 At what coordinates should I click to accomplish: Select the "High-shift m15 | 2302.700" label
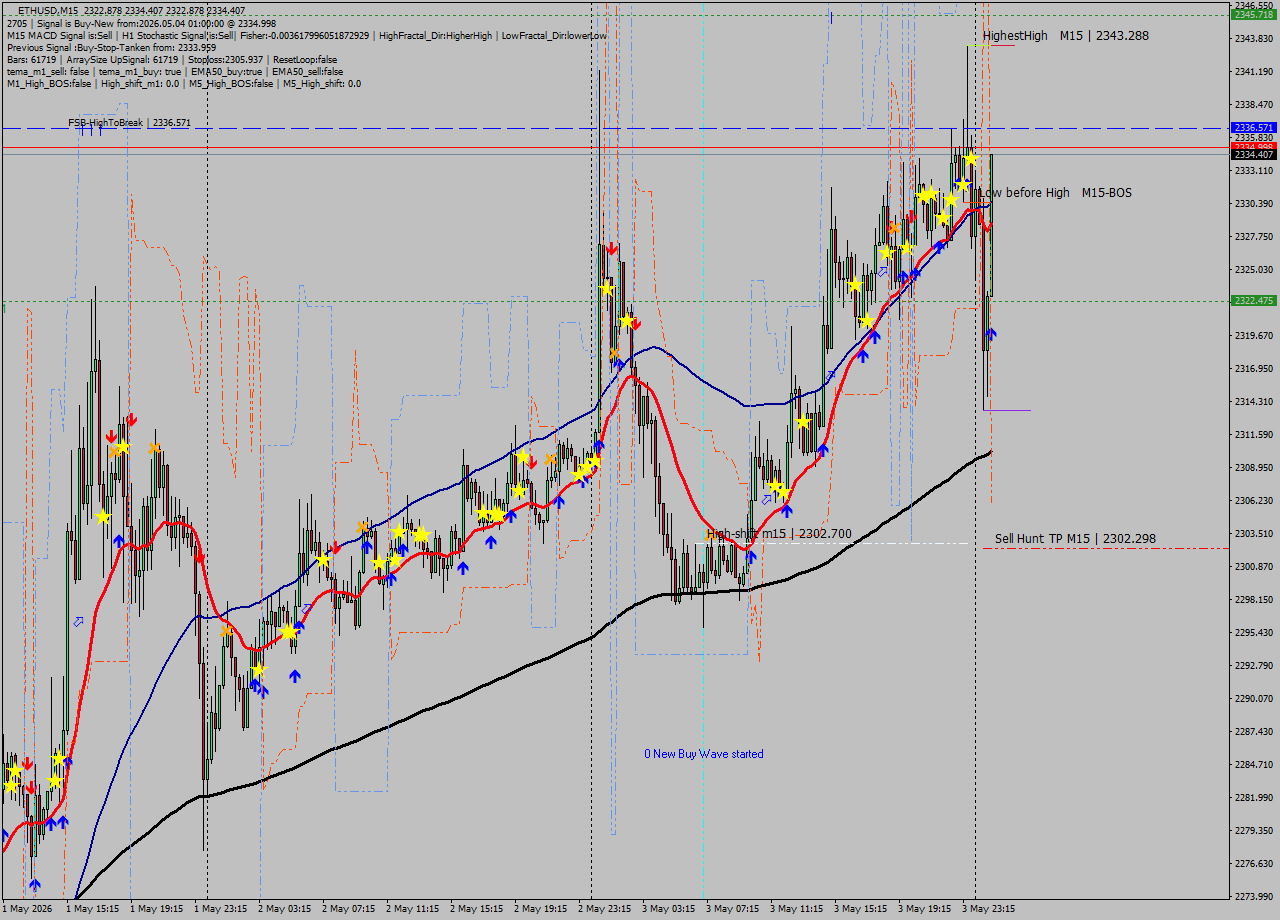tap(779, 534)
